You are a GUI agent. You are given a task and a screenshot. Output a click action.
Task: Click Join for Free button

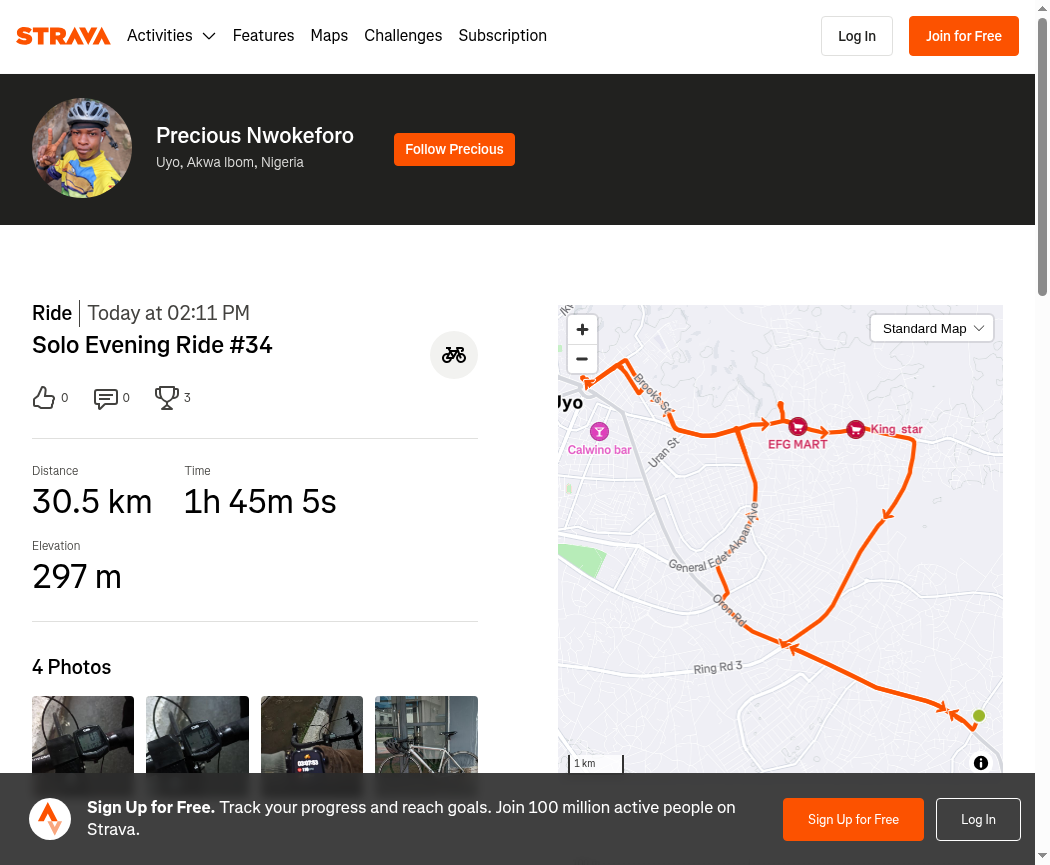click(963, 36)
